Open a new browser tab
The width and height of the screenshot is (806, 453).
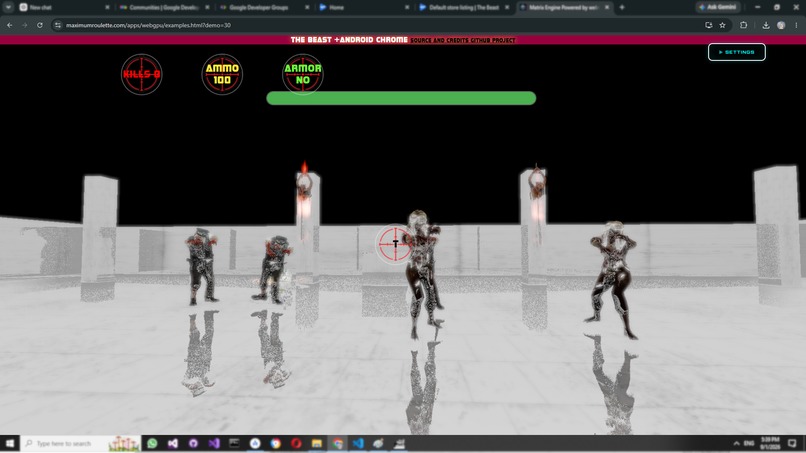point(622,7)
